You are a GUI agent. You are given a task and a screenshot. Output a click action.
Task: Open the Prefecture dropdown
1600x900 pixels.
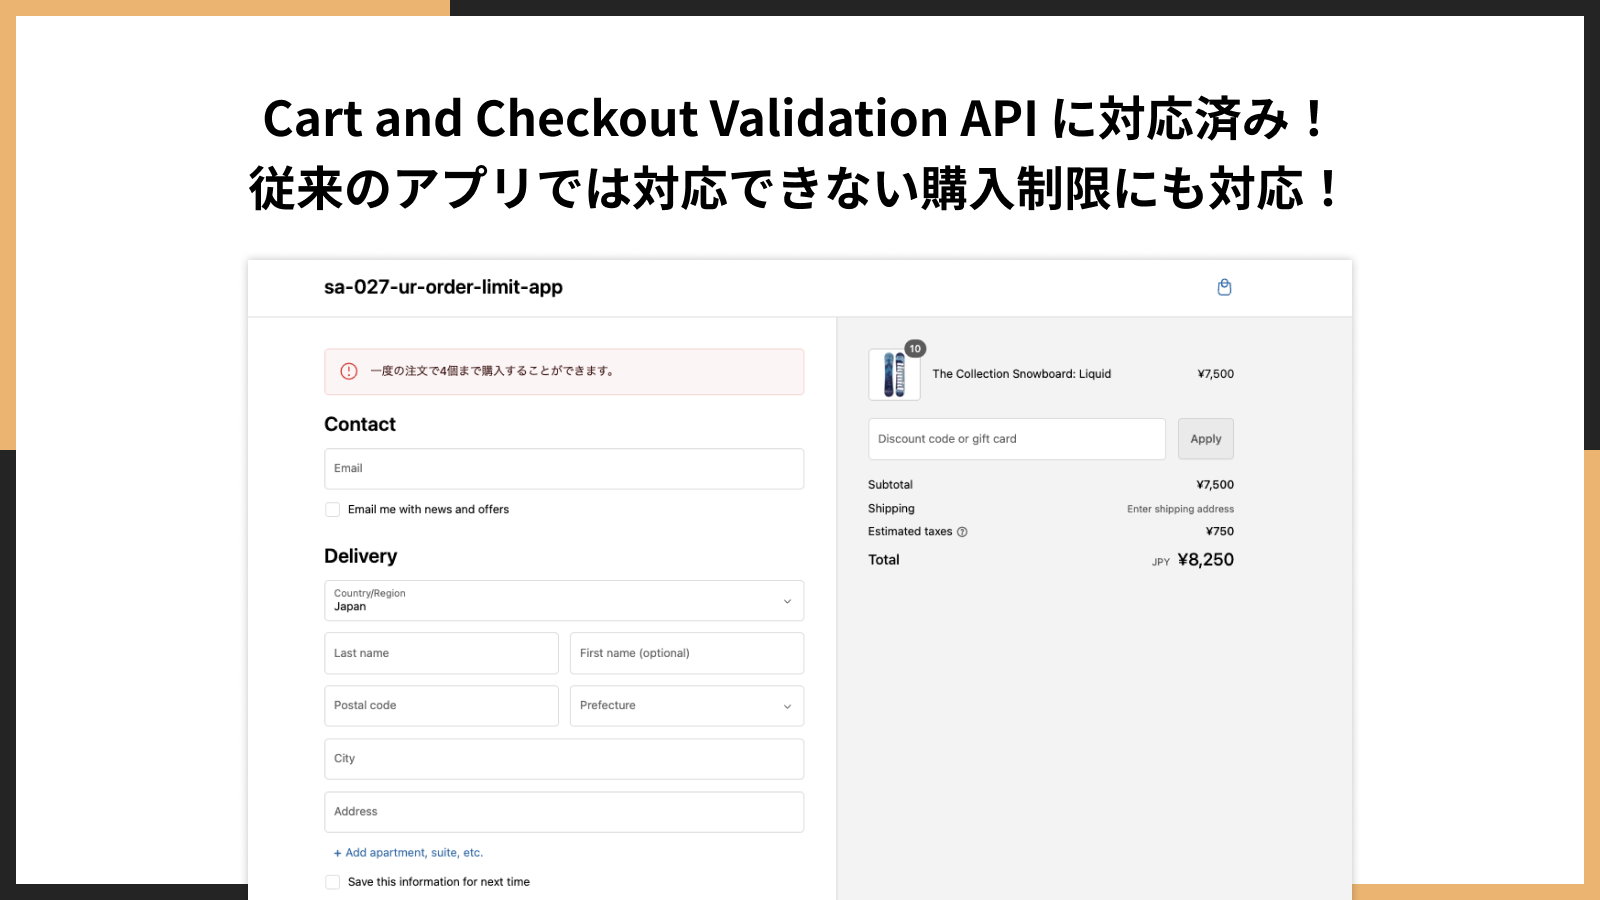687,706
